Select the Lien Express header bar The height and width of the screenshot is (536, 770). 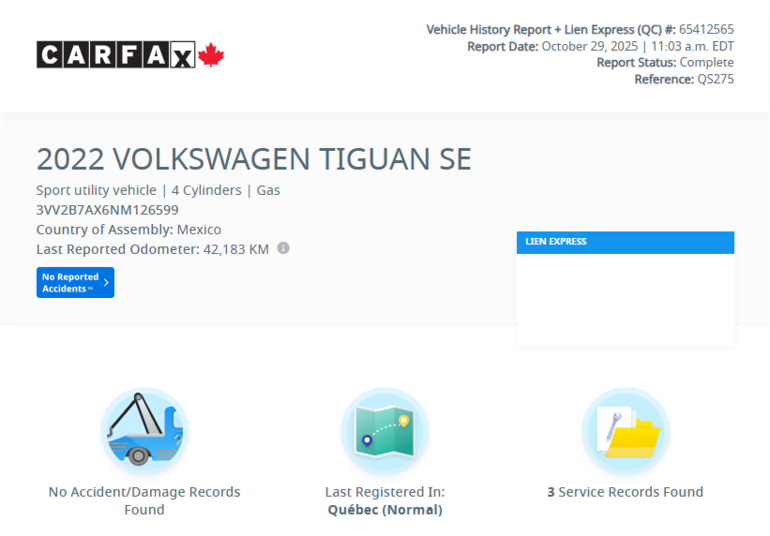pyautogui.click(x=625, y=242)
